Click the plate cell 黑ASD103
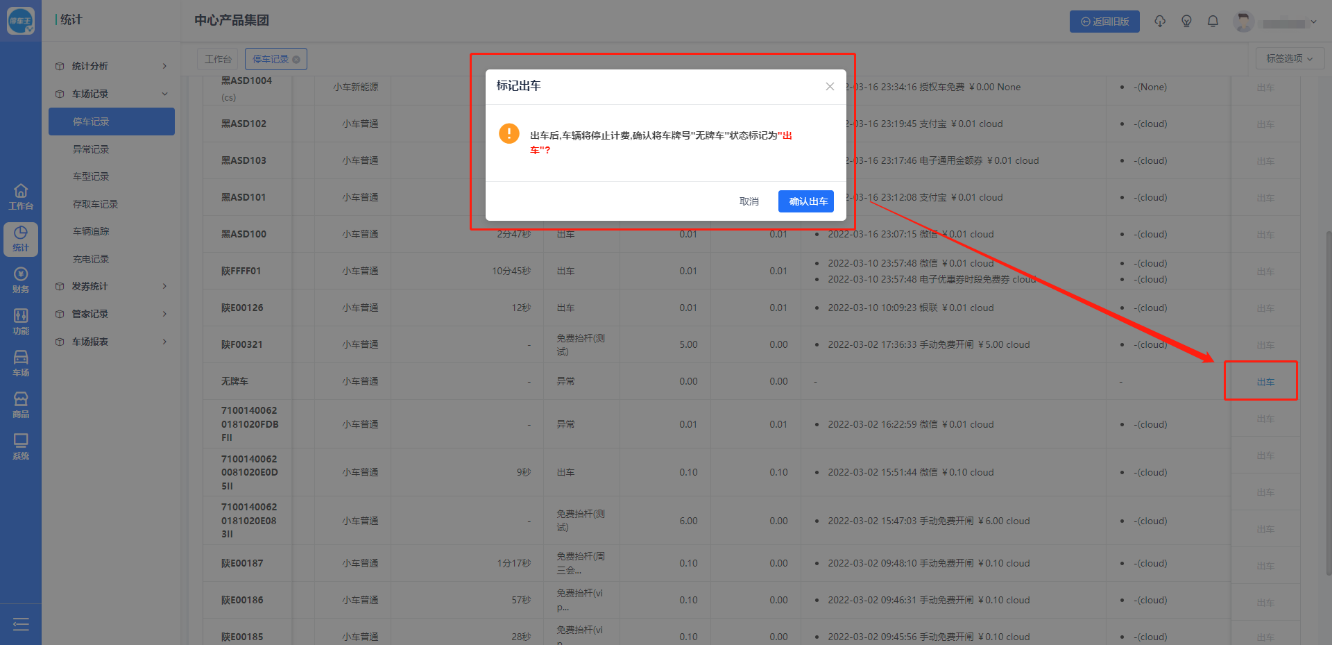Screen dimensions: 1332x645 243,160
